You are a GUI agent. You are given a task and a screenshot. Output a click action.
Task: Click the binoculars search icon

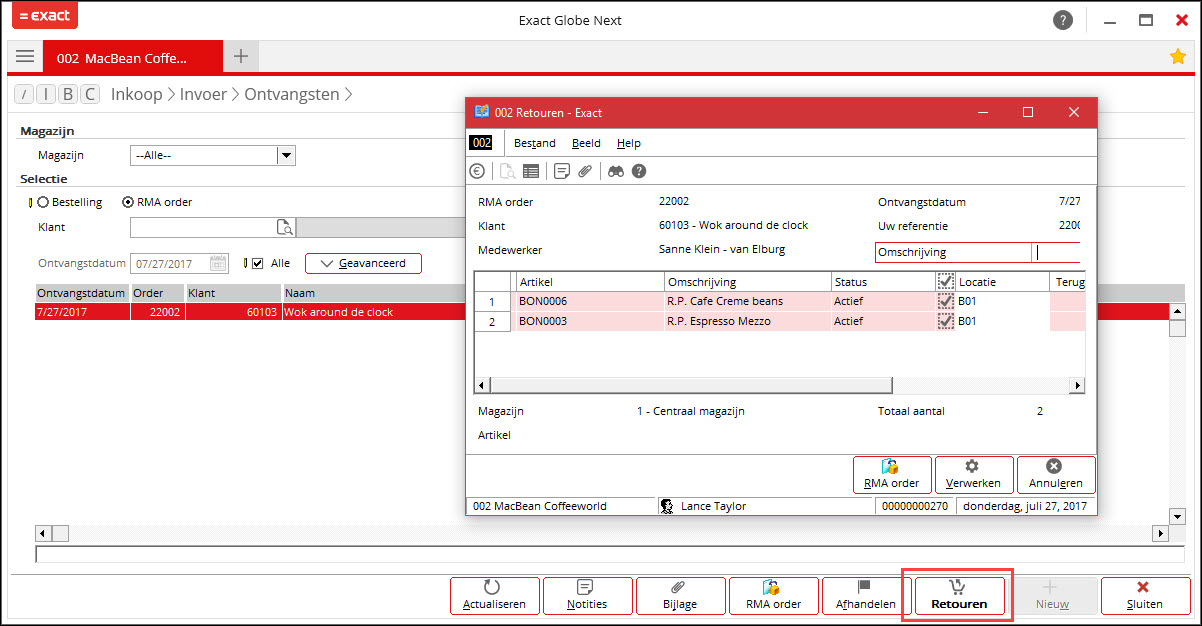point(616,171)
